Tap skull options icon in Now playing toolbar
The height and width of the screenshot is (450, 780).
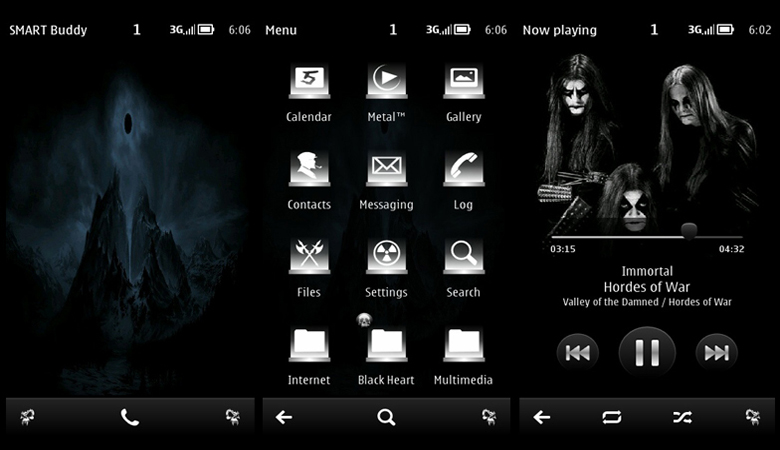pyautogui.click(x=753, y=417)
